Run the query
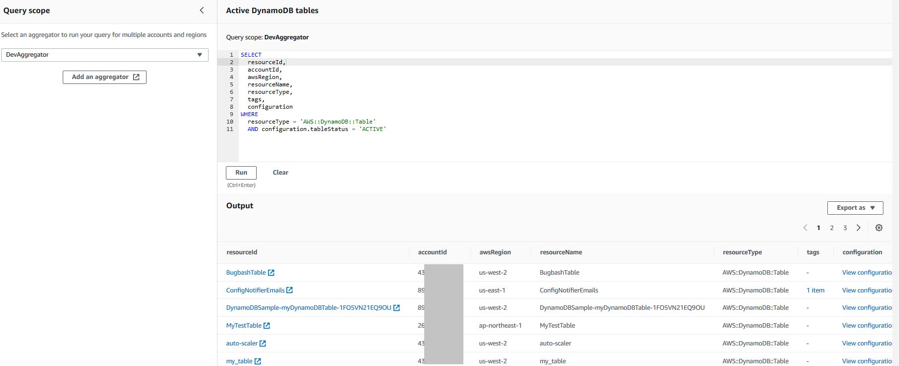The image size is (899, 366). [241, 173]
